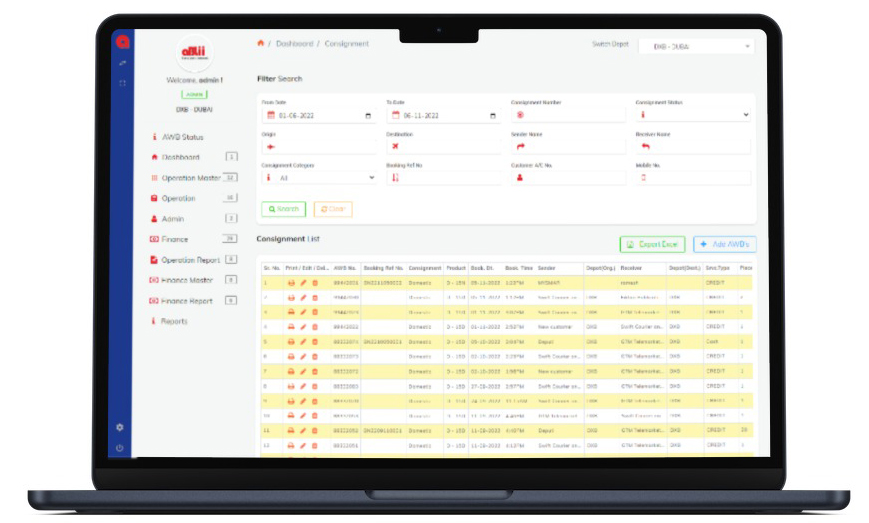
Task: Click the Add AWB's button
Action: [725, 244]
